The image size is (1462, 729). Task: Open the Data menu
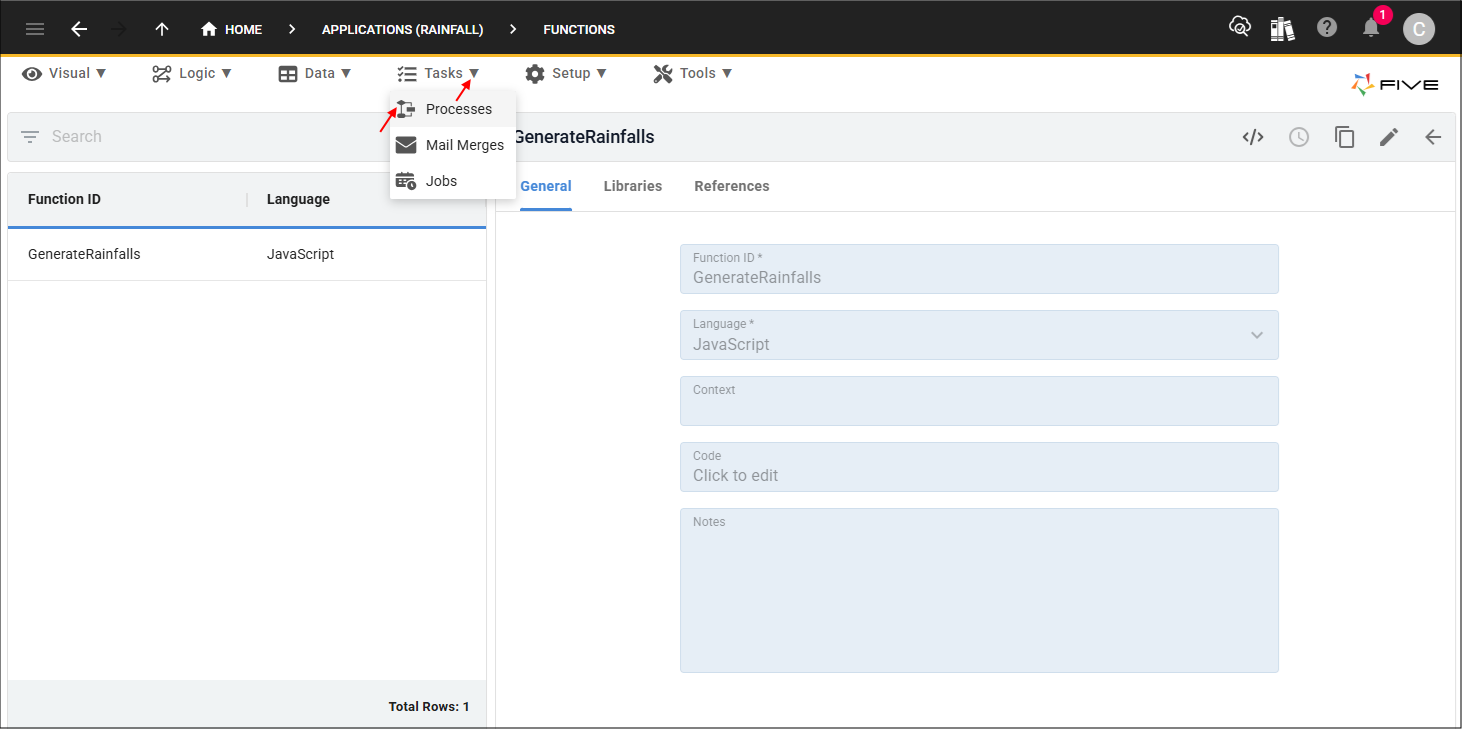coord(315,73)
